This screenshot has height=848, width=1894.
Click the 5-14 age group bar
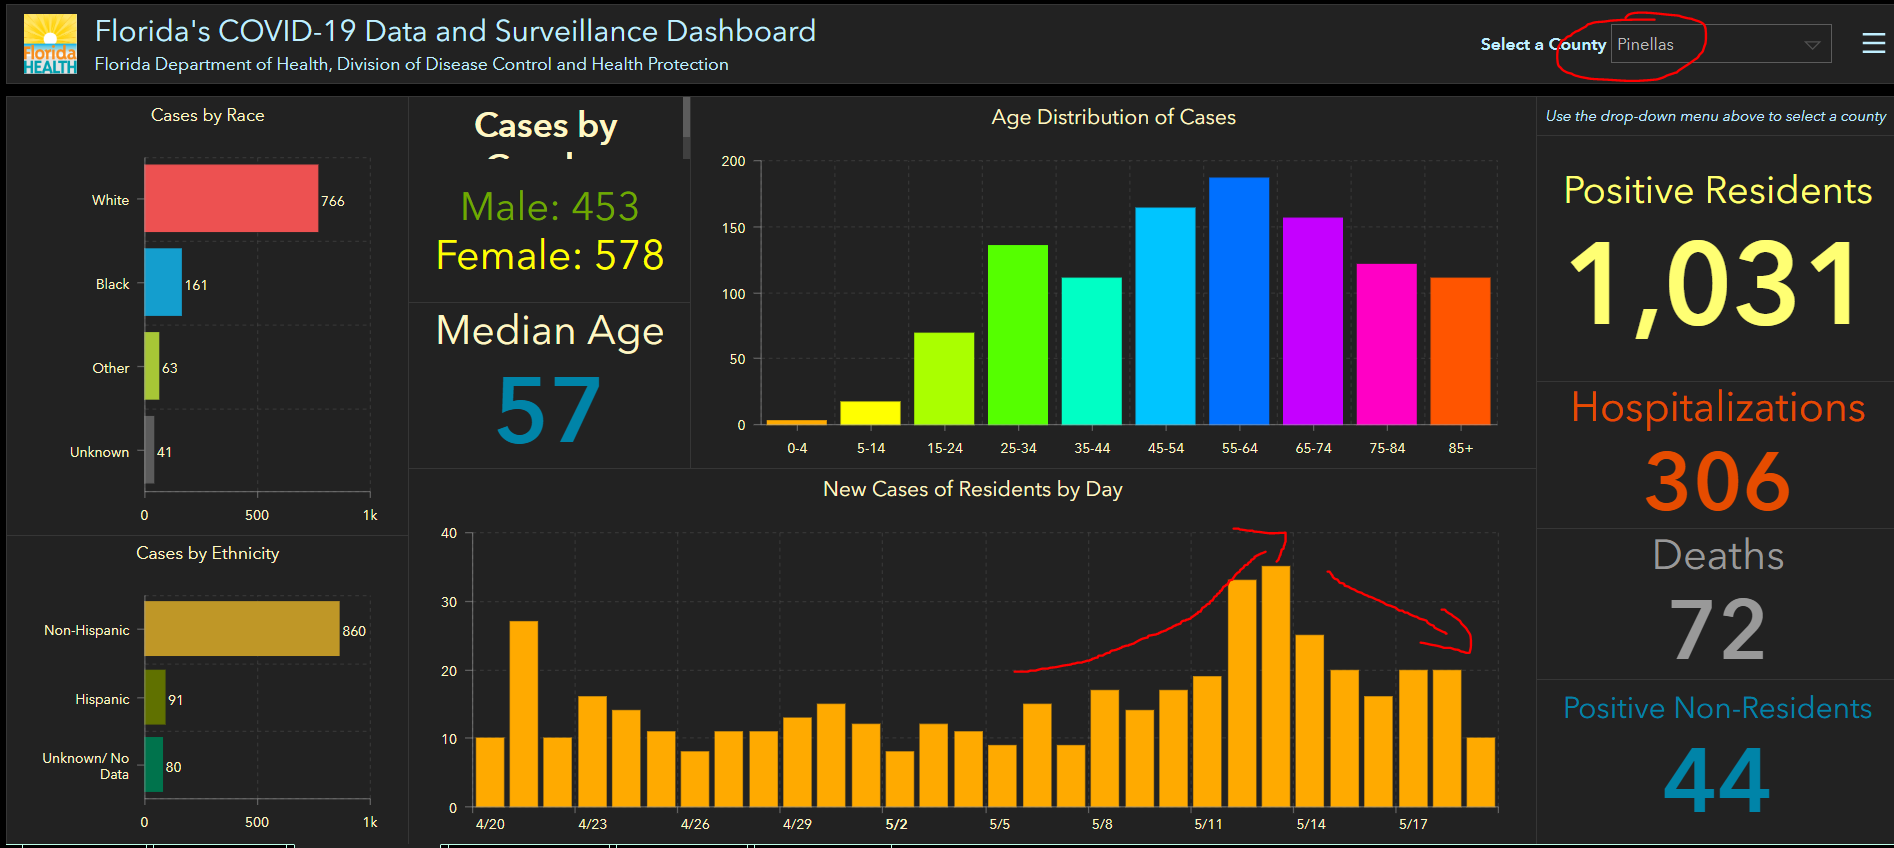click(870, 413)
